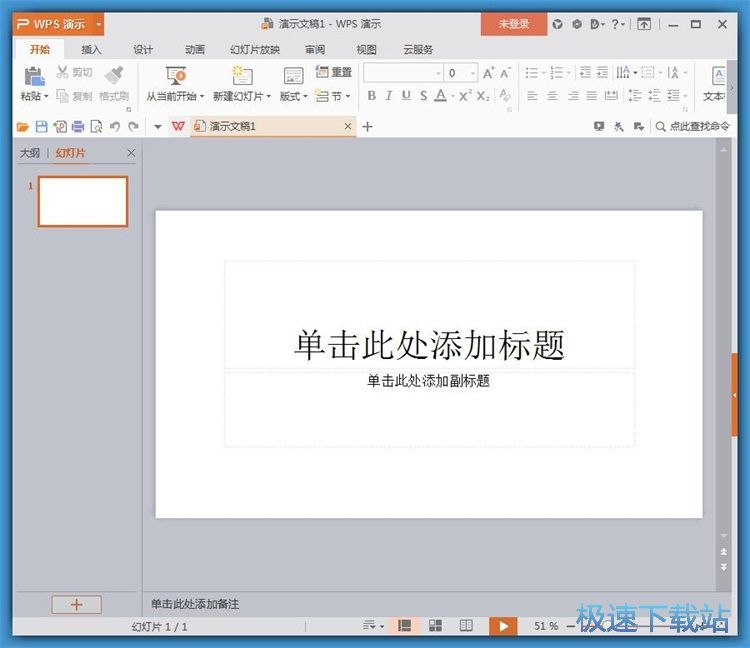750x648 pixels.
Task: Click the Paste (粘贴) icon
Action: pos(33,76)
